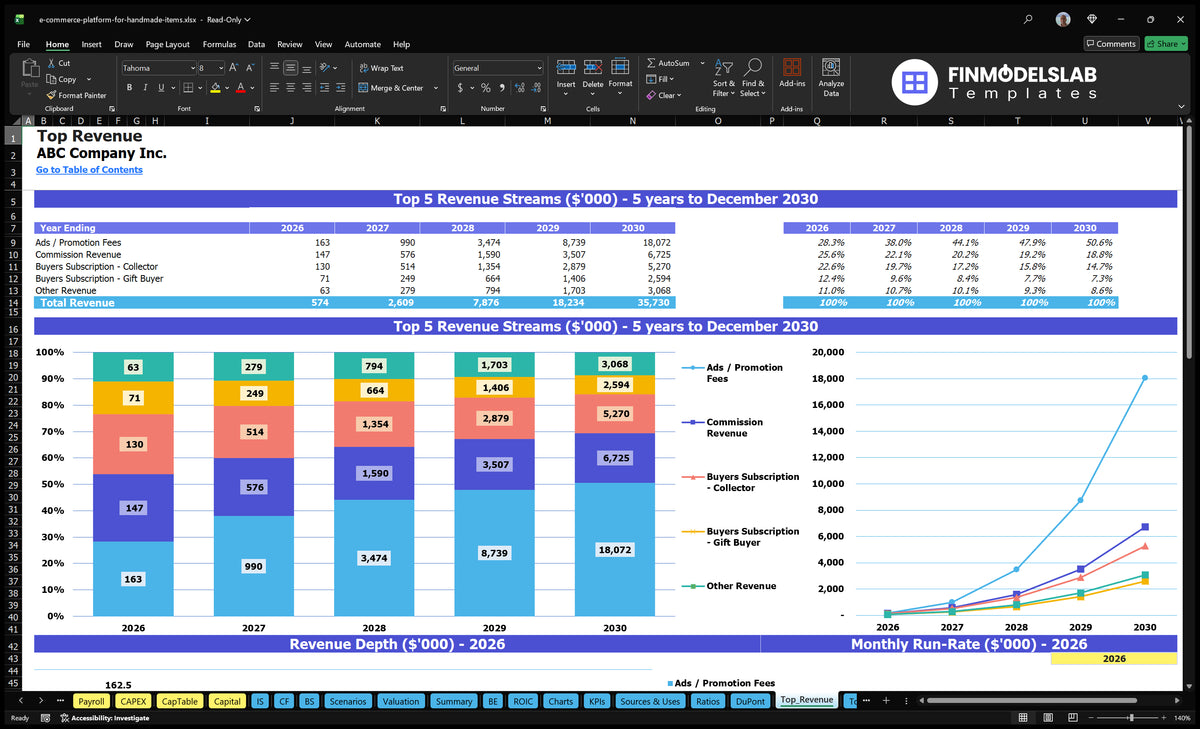This screenshot has width=1200, height=729.
Task: Apply Comma Style format
Action: [501, 88]
